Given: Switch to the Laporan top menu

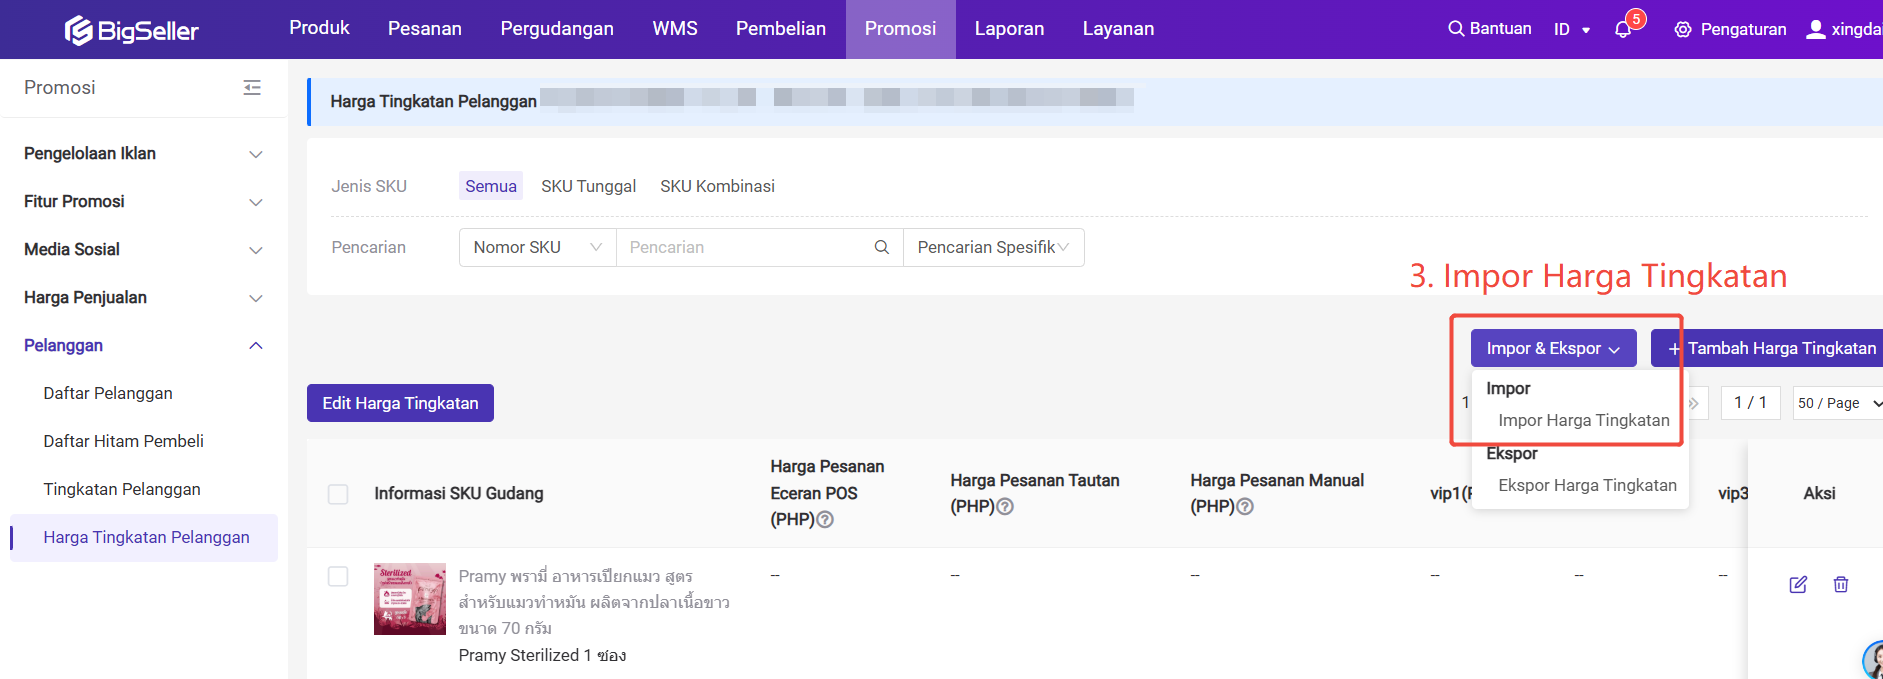Looking at the screenshot, I should pyautogui.click(x=1009, y=29).
